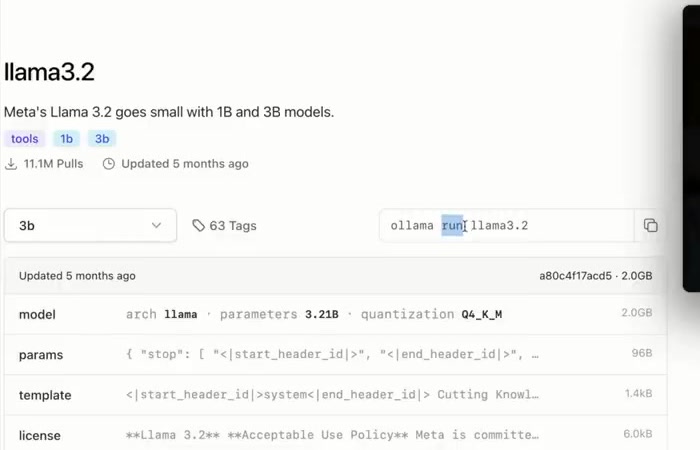Choose the 1b size badge
Image resolution: width=700 pixels, height=450 pixels.
[x=66, y=139]
